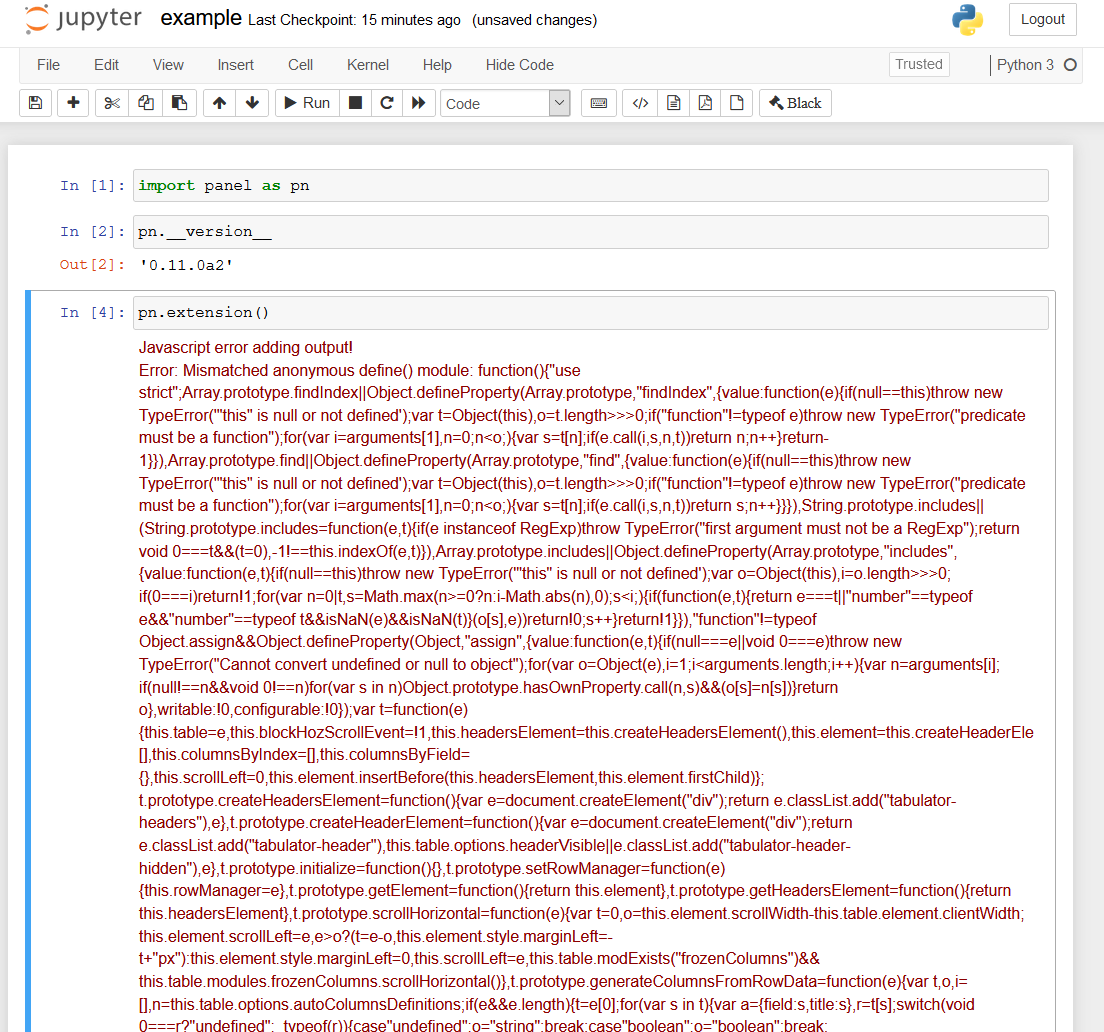Save the notebook via save icon
The image size is (1104, 1032).
tap(35, 103)
